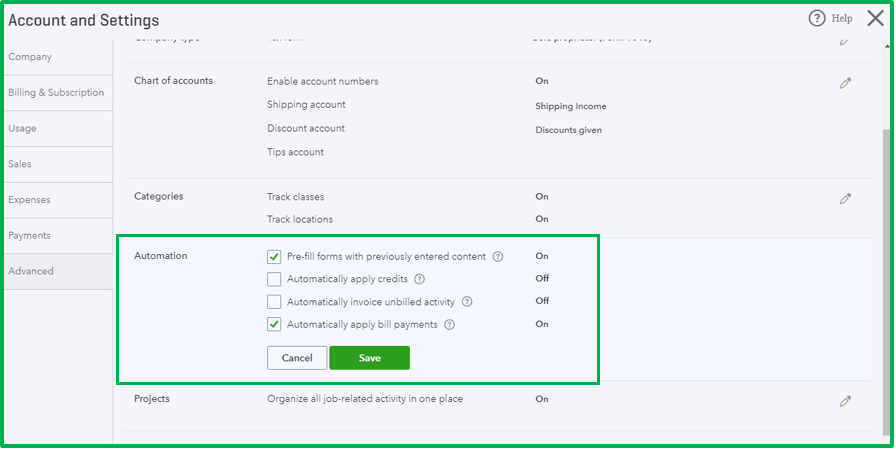Viewport: 896px width, 450px height.
Task: Edit the Categories section pencil icon
Action: [x=845, y=199]
